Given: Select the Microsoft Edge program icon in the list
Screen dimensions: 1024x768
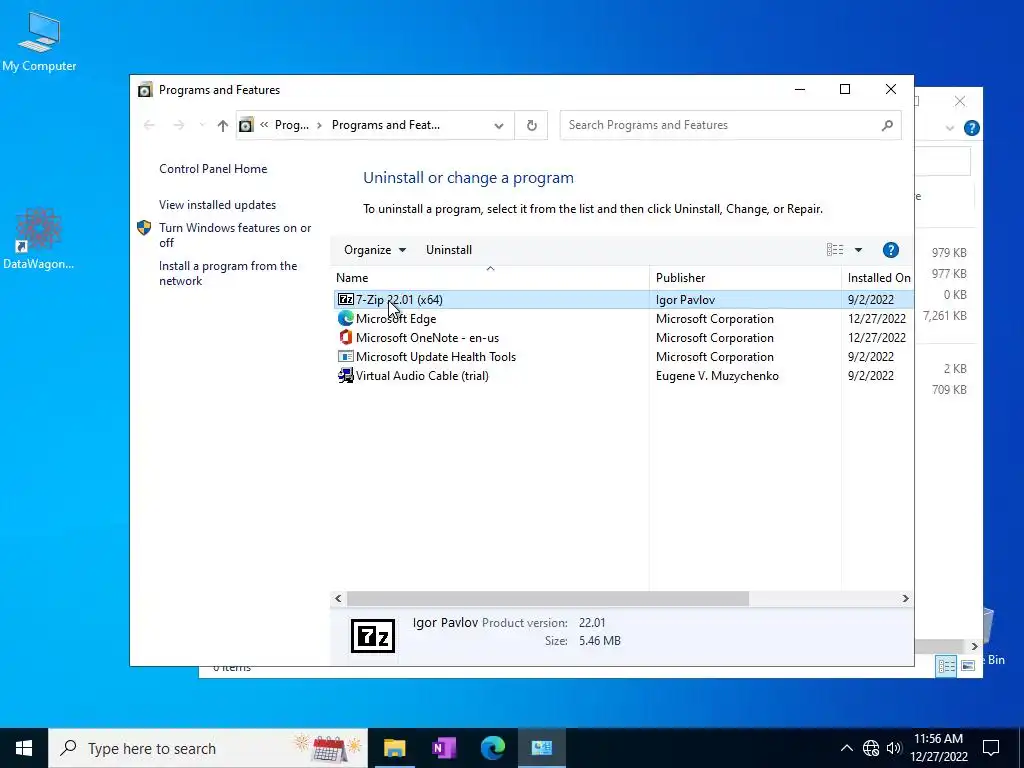Looking at the screenshot, I should tap(345, 319).
